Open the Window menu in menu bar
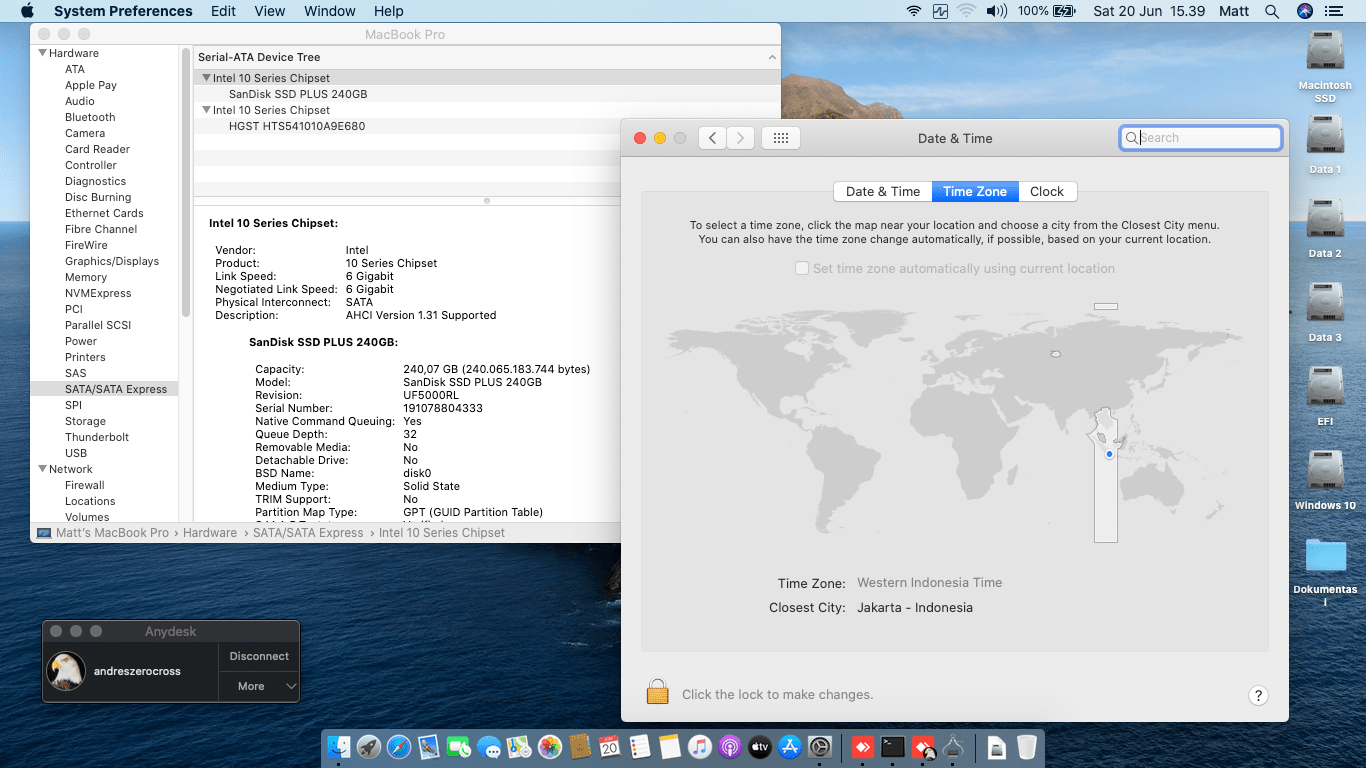 pos(329,11)
